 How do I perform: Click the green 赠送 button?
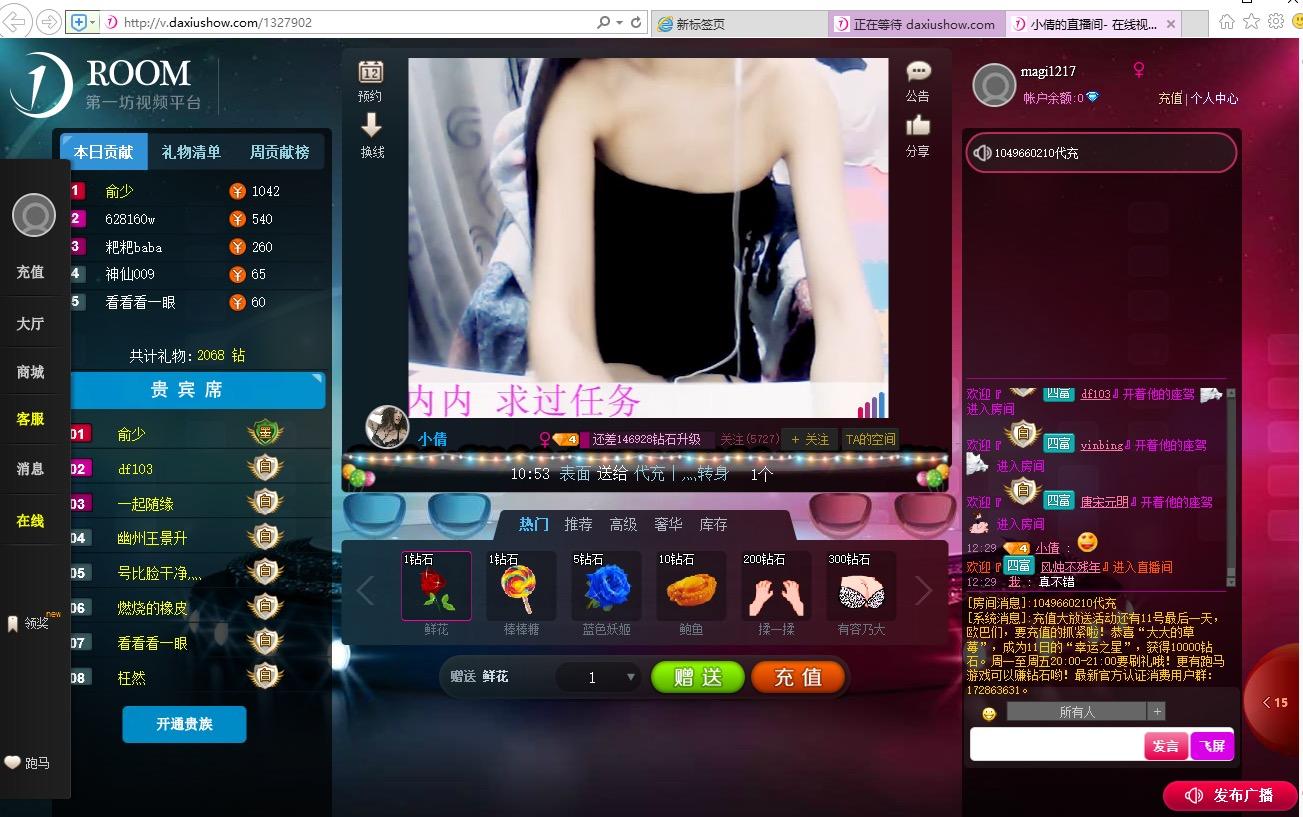[698, 677]
